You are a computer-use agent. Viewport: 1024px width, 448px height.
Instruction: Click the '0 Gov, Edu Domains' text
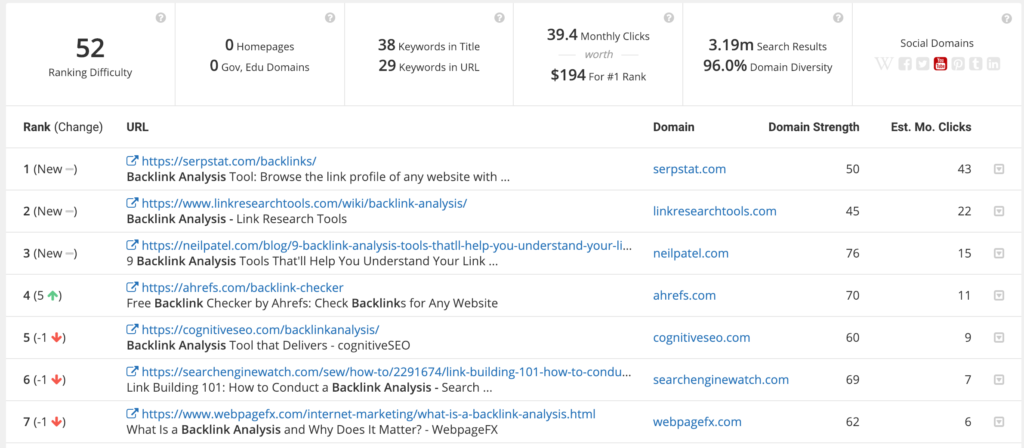[x=260, y=66]
